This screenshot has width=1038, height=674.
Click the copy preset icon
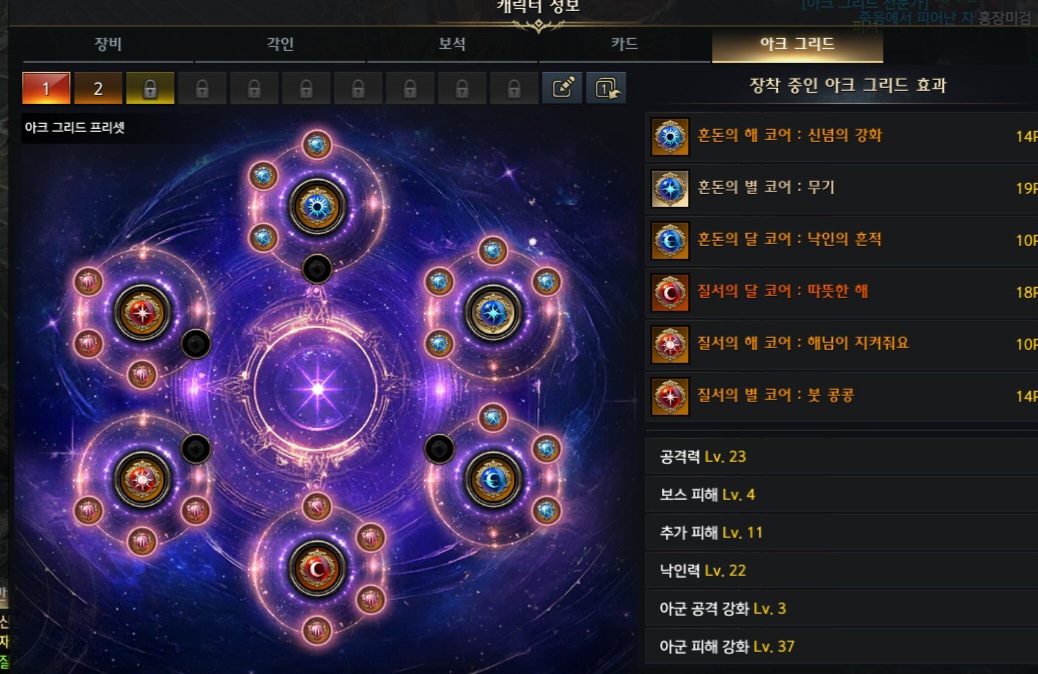(606, 87)
